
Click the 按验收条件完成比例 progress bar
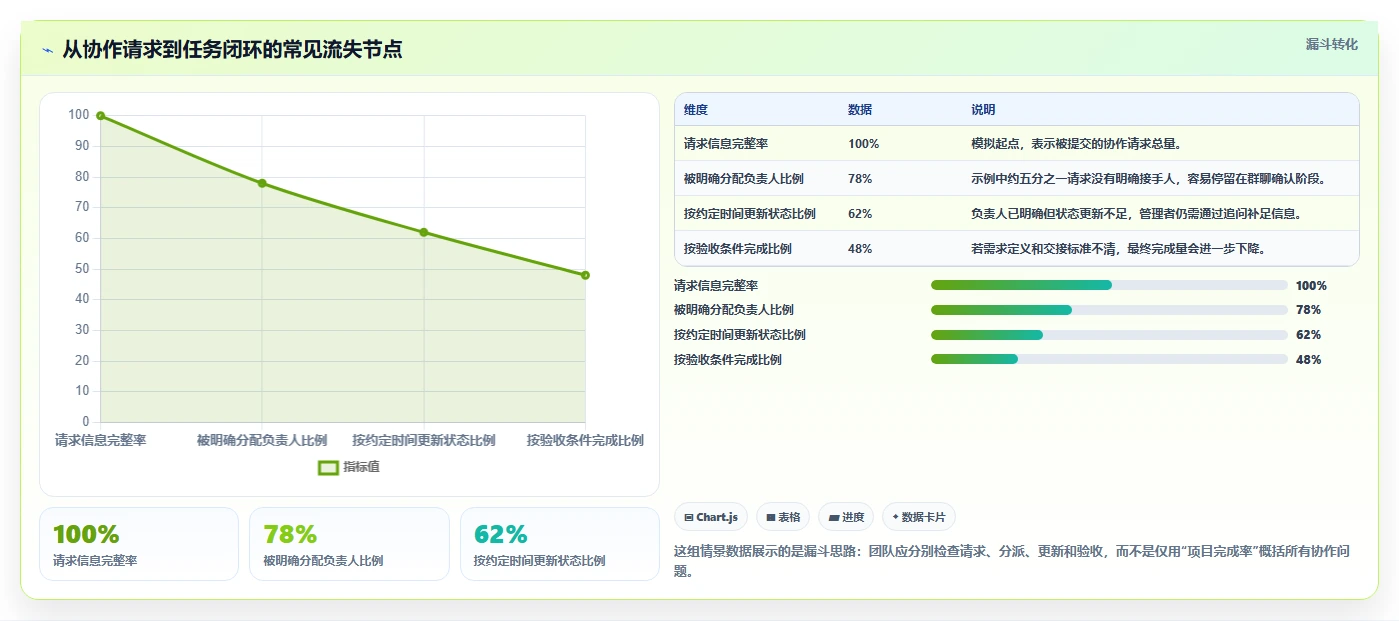[x=1109, y=359]
